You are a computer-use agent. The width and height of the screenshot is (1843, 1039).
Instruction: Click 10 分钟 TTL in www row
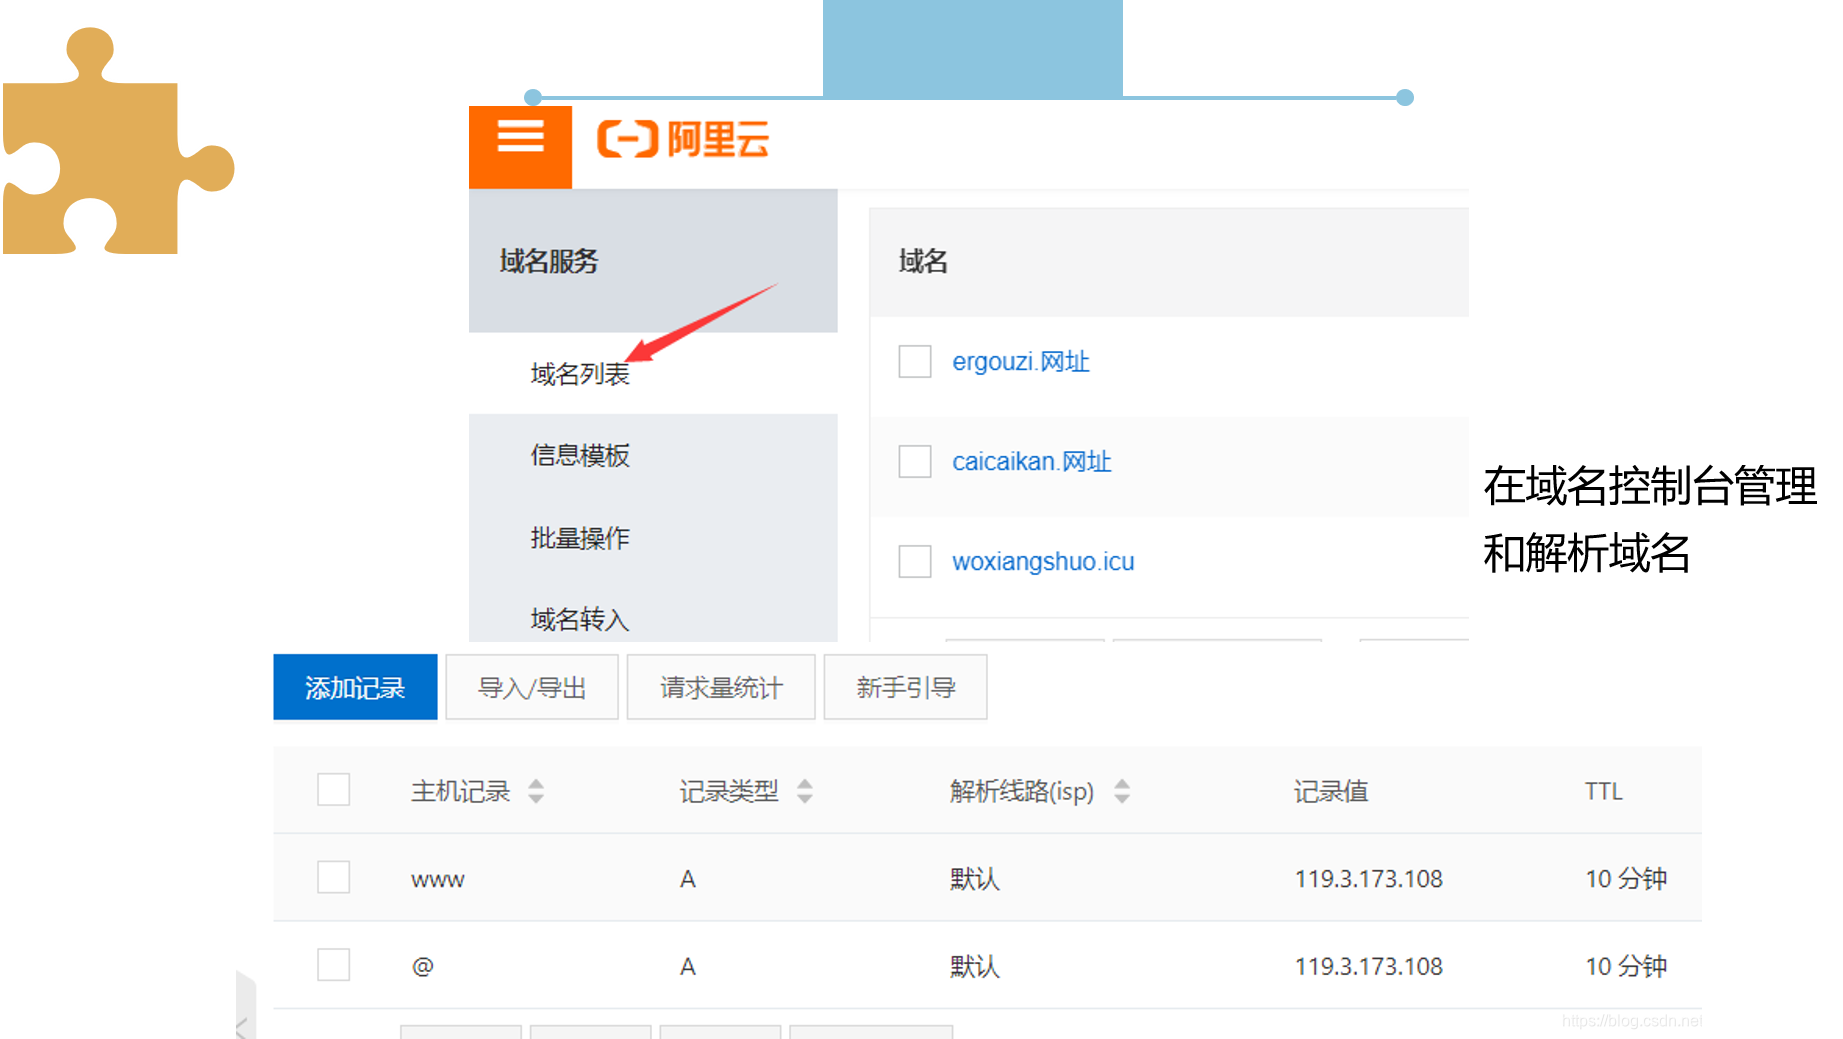click(1626, 879)
